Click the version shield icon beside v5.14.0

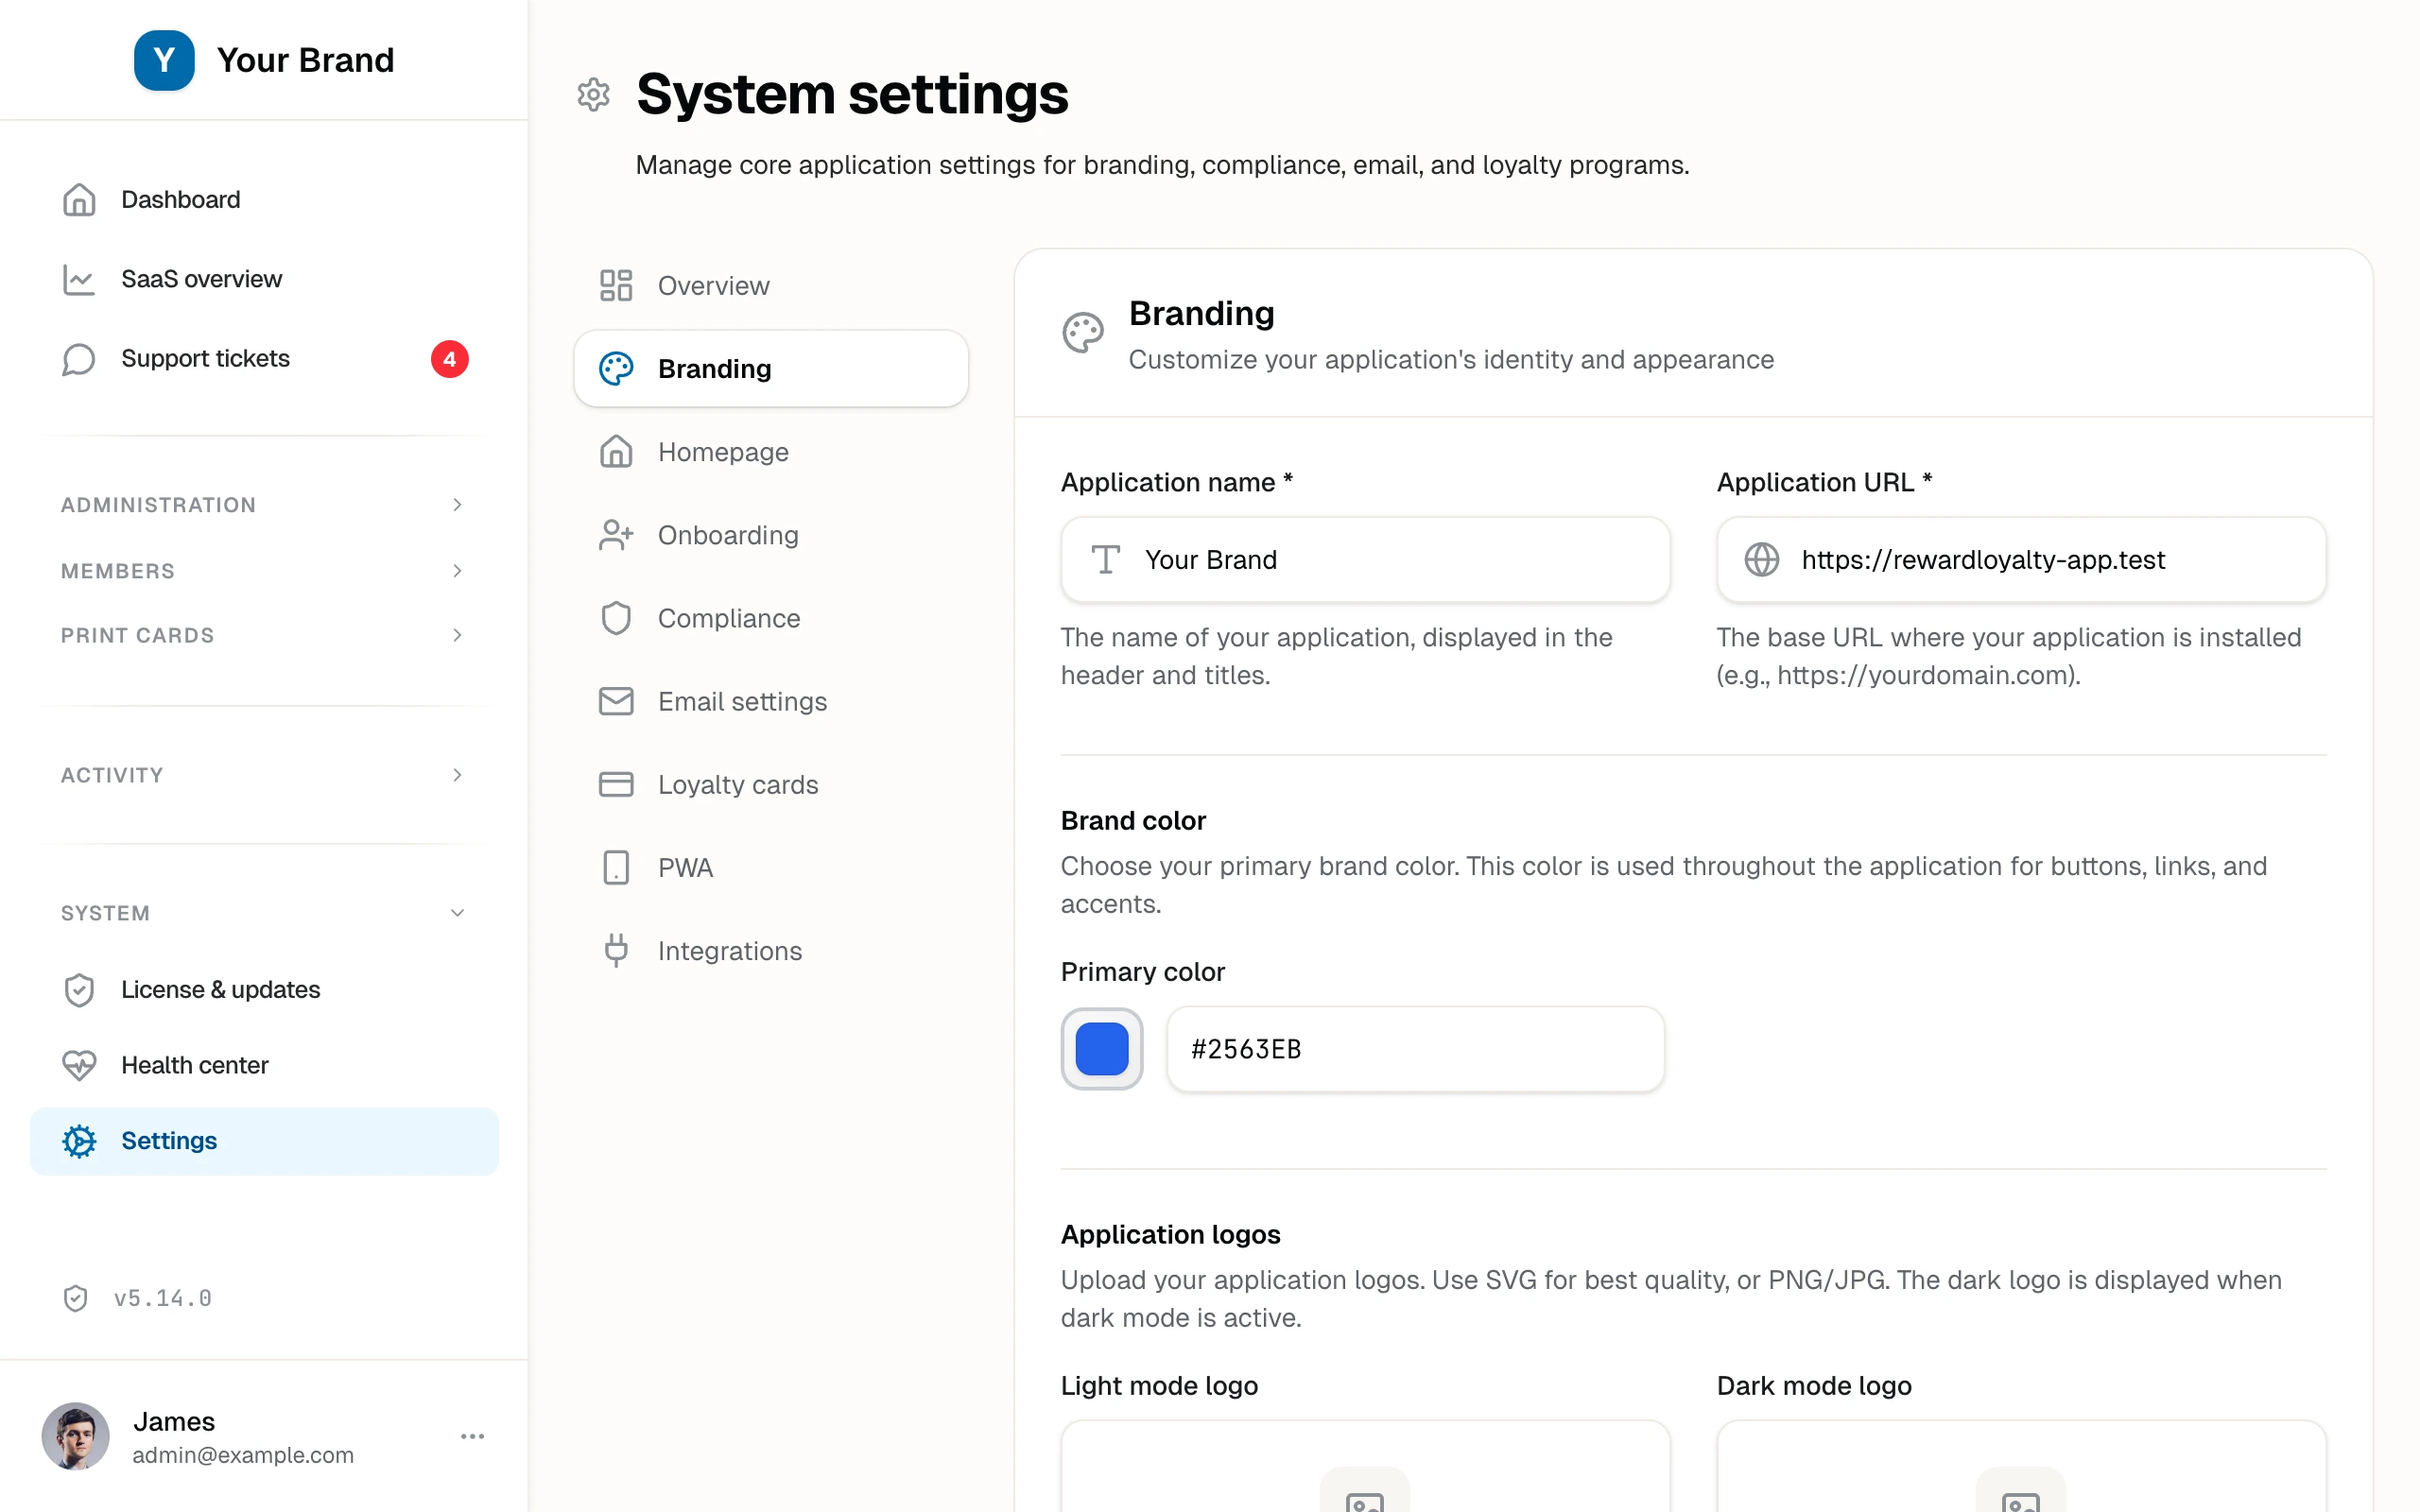(76, 1298)
